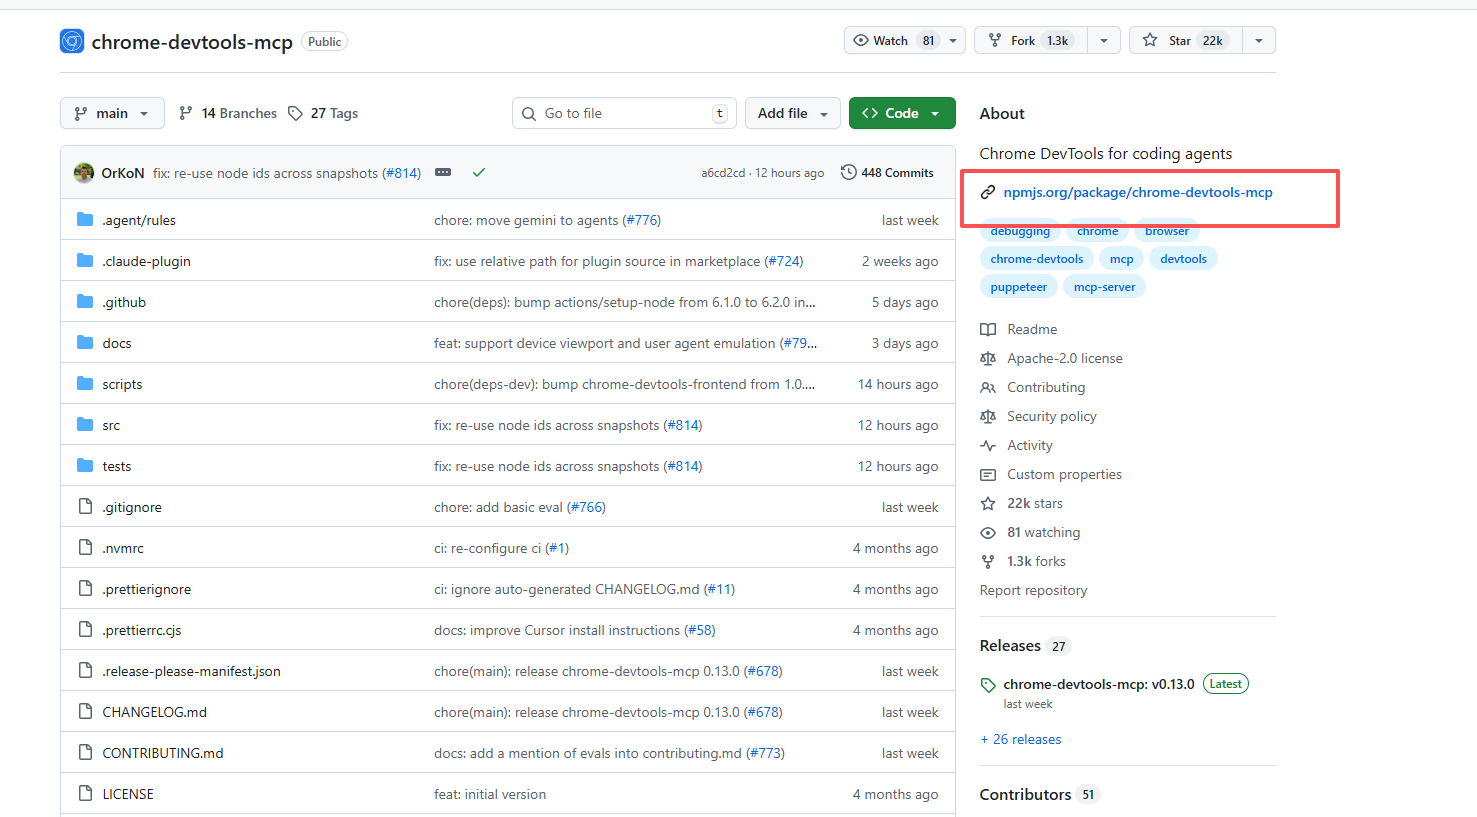Select the devtools topic tag
The width and height of the screenshot is (1477, 817).
1183,259
